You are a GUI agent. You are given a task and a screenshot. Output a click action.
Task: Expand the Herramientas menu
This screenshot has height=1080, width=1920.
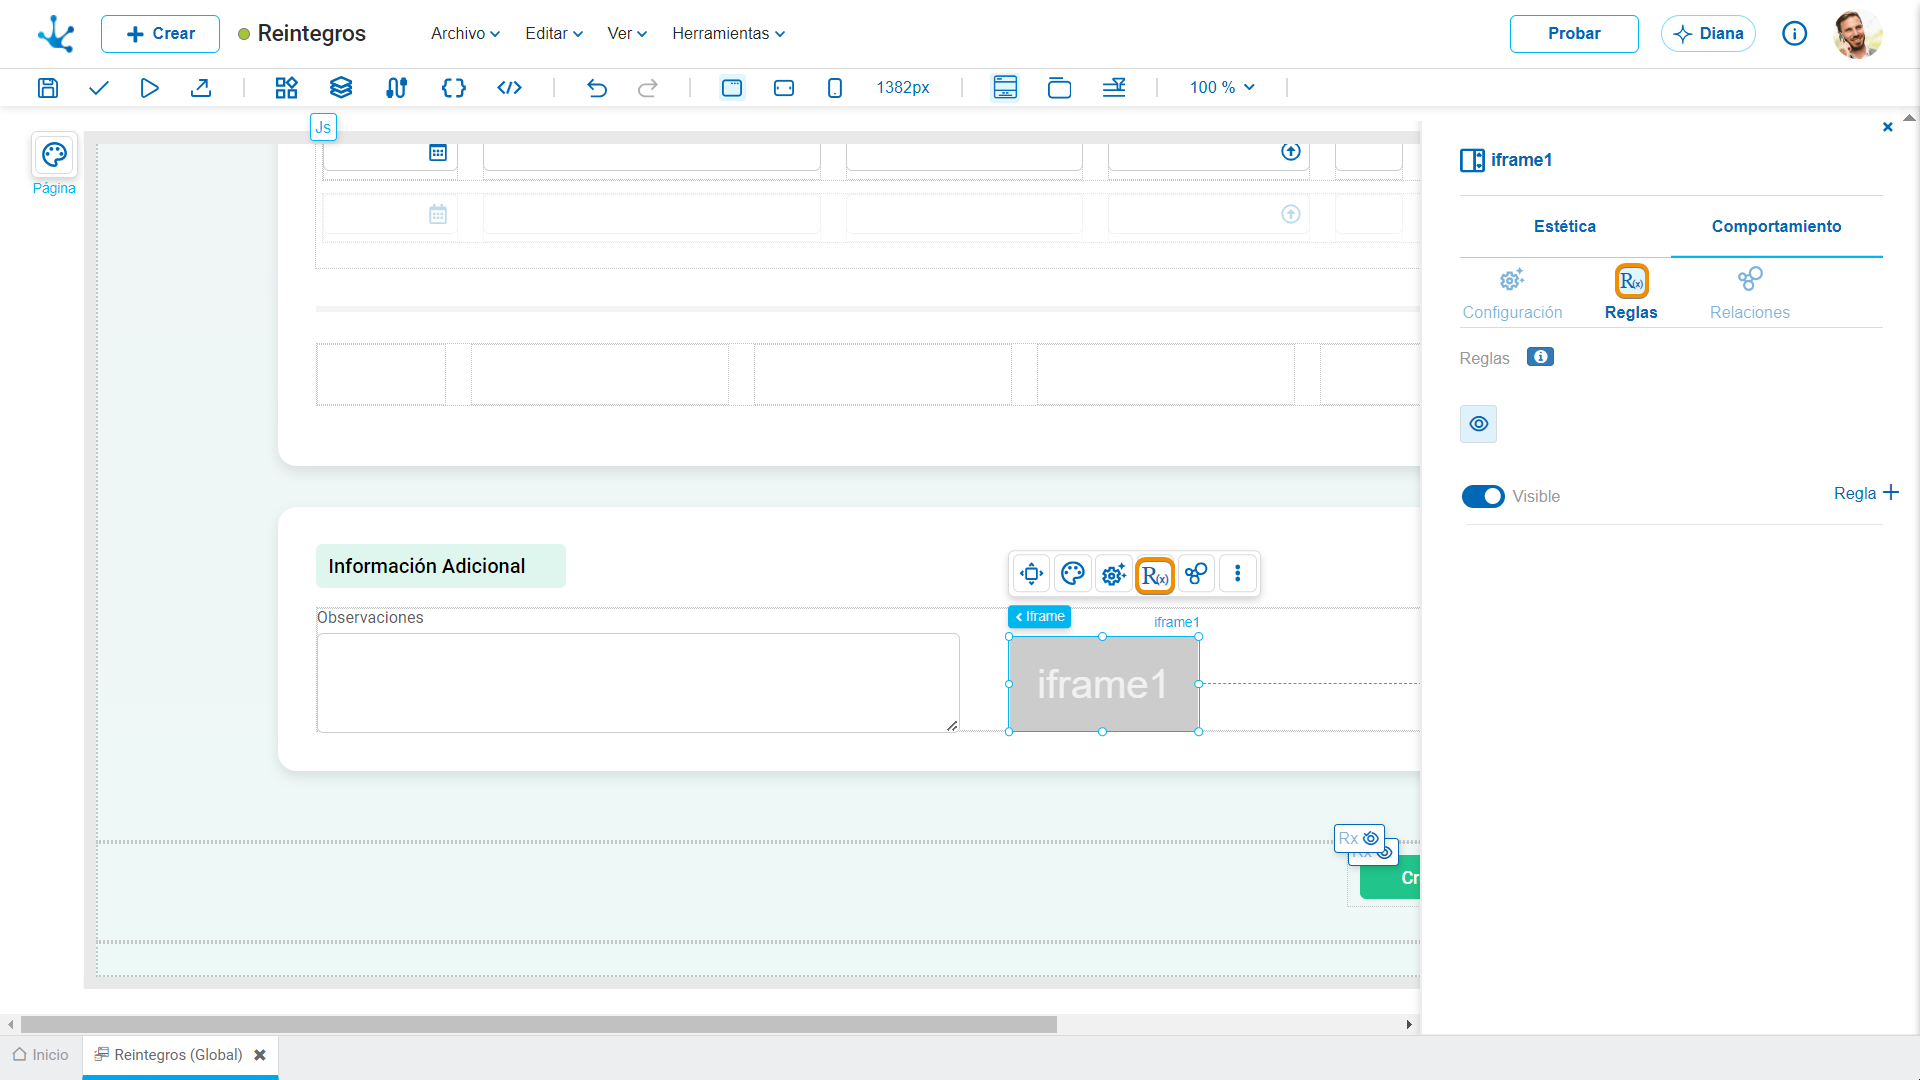pos(728,34)
